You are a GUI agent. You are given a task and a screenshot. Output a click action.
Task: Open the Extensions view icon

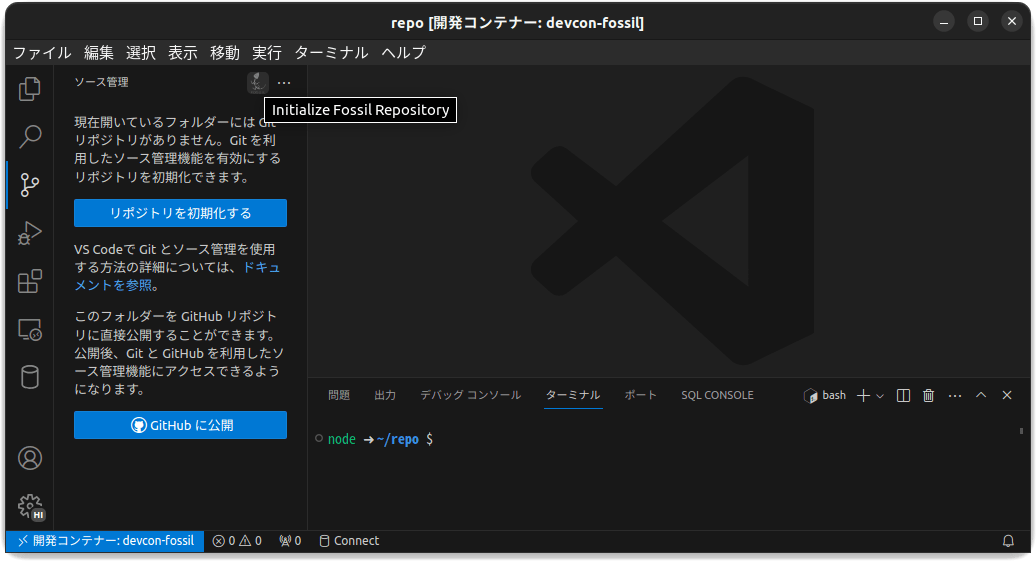[30, 281]
